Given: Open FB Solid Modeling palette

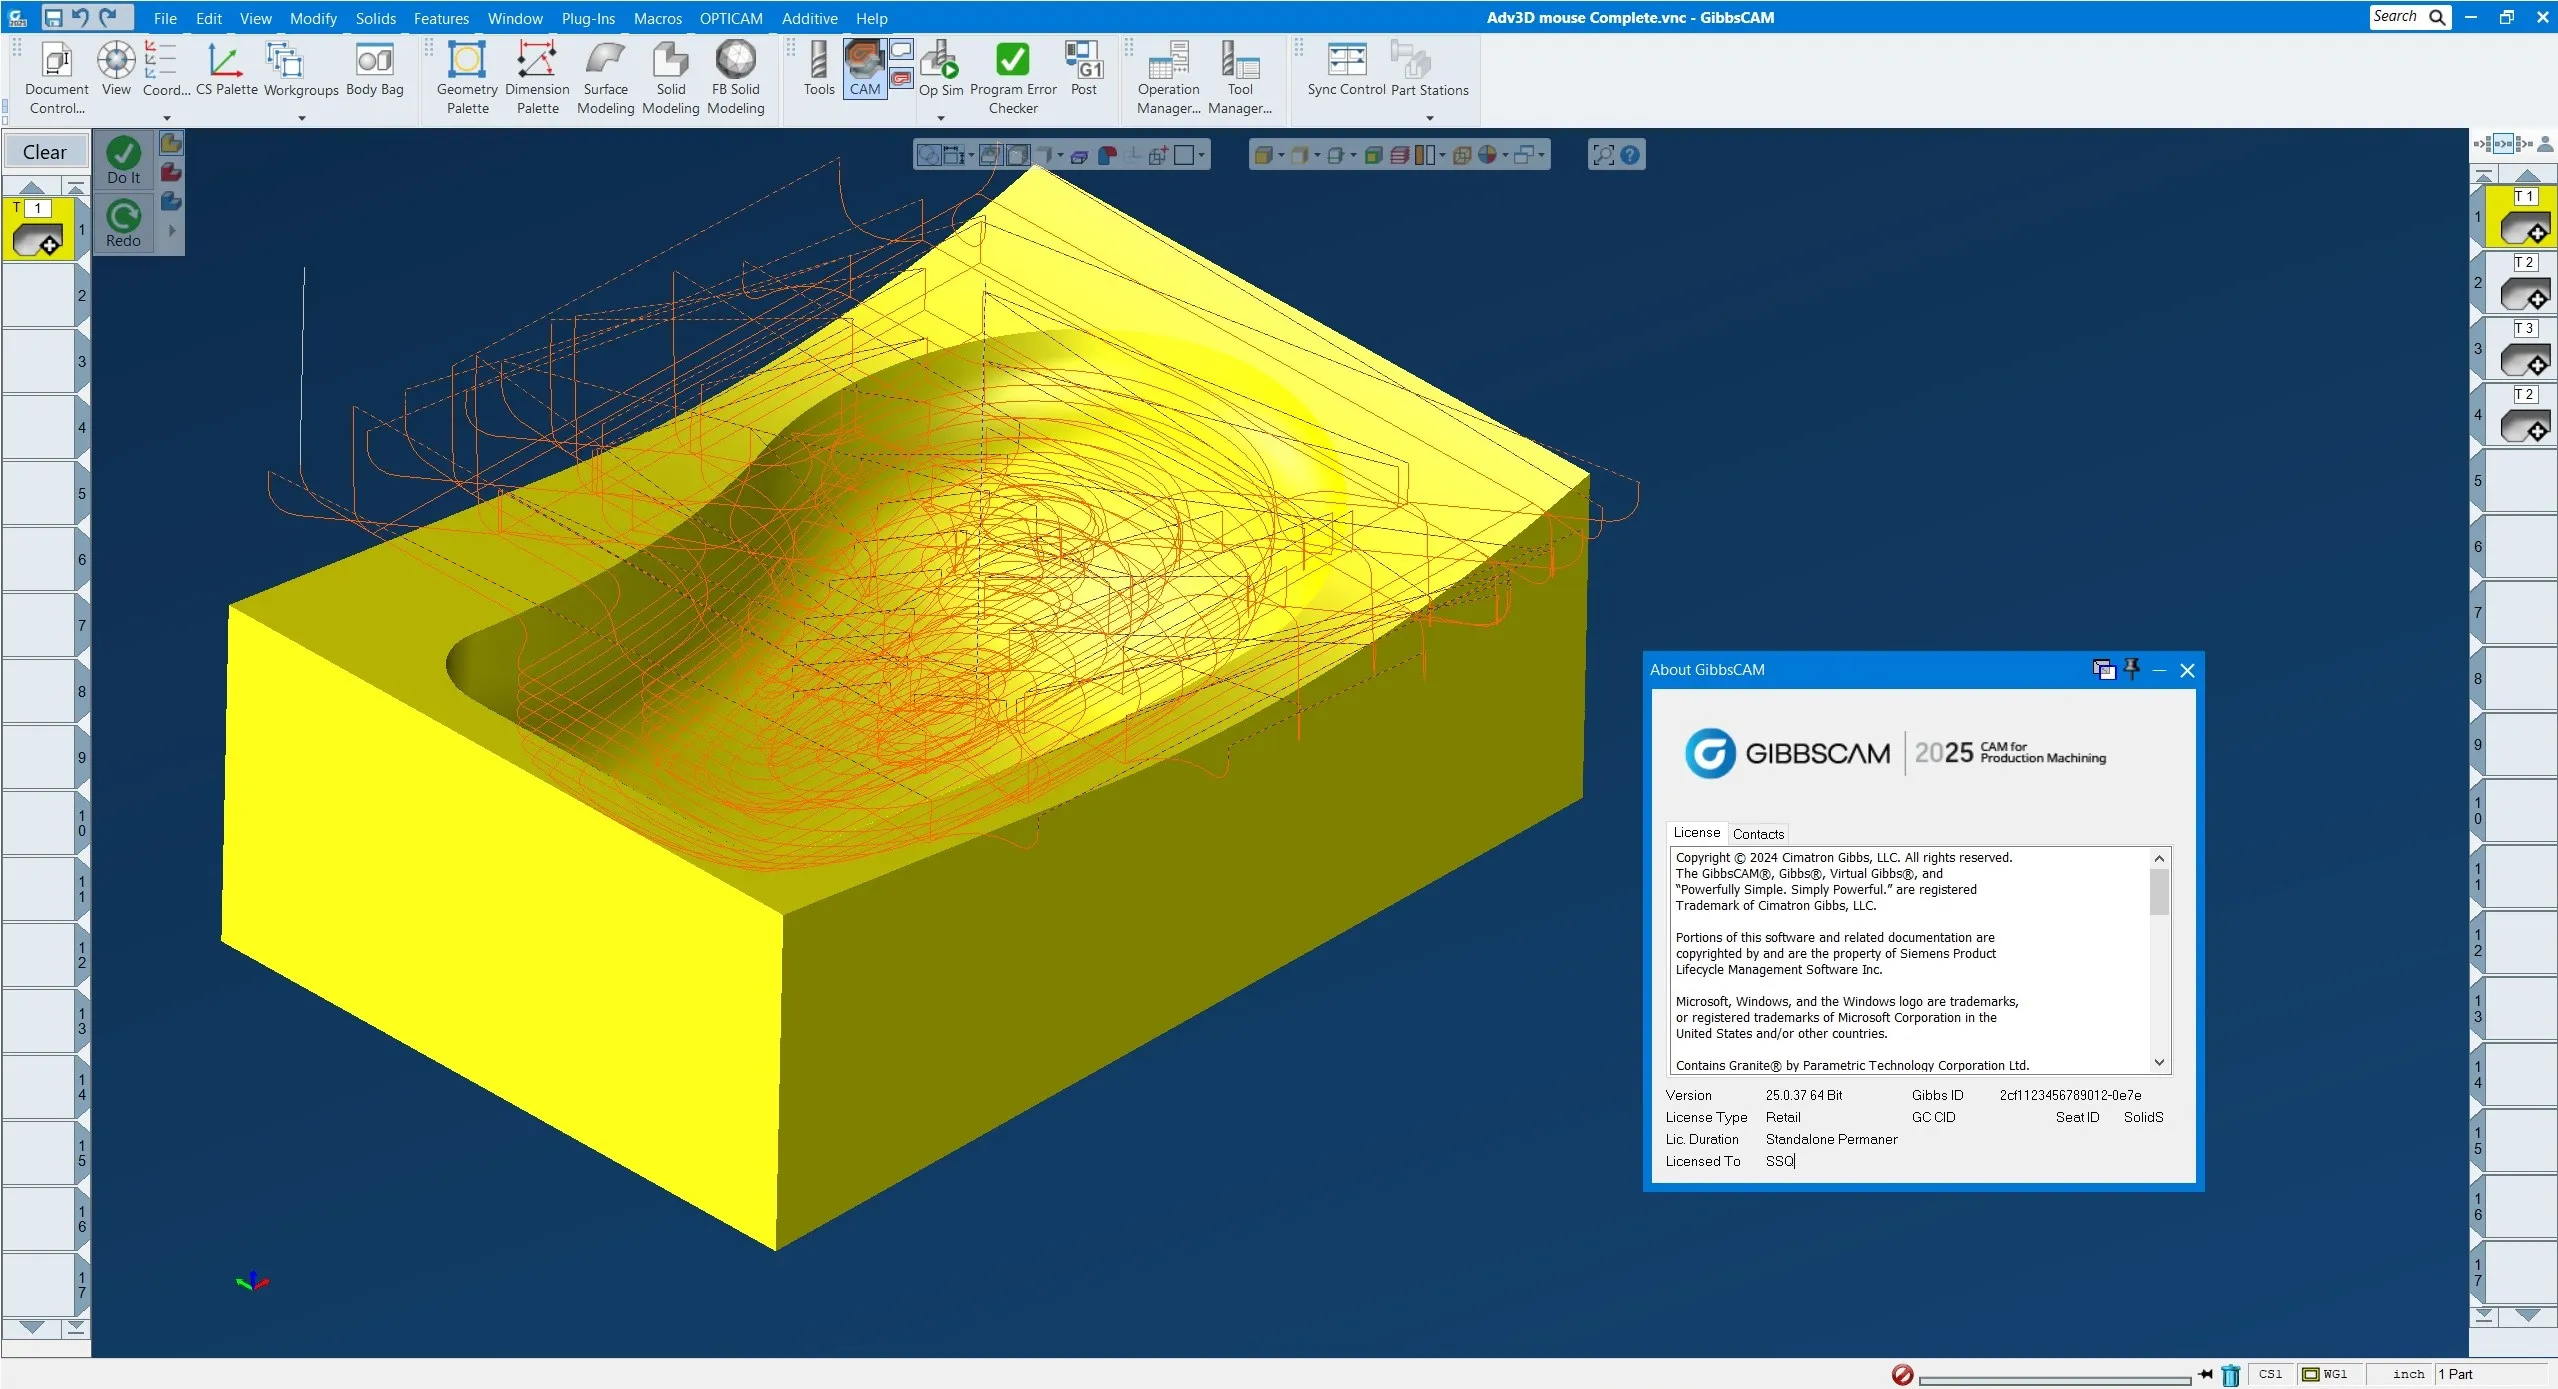Looking at the screenshot, I should point(736,78).
